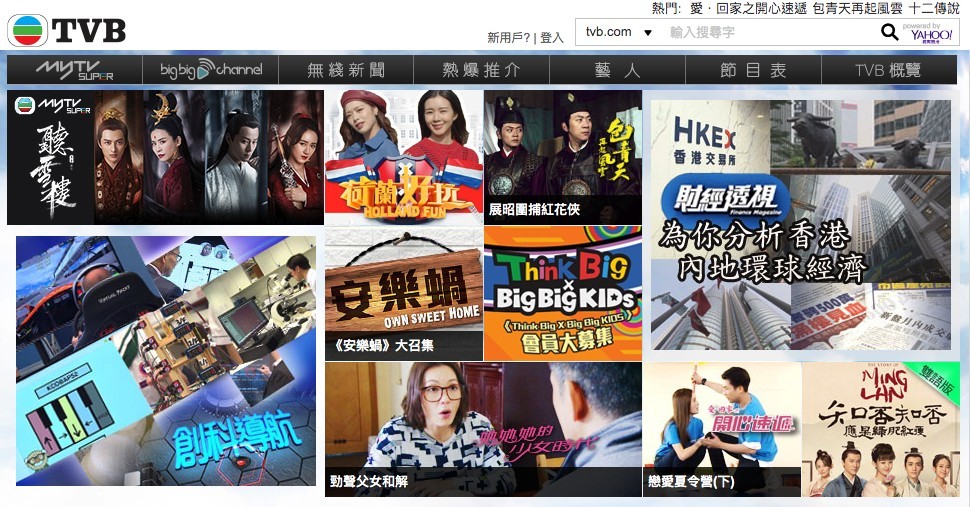Open the 安樂蝸 Own Sweet Home thumbnail

(404, 294)
